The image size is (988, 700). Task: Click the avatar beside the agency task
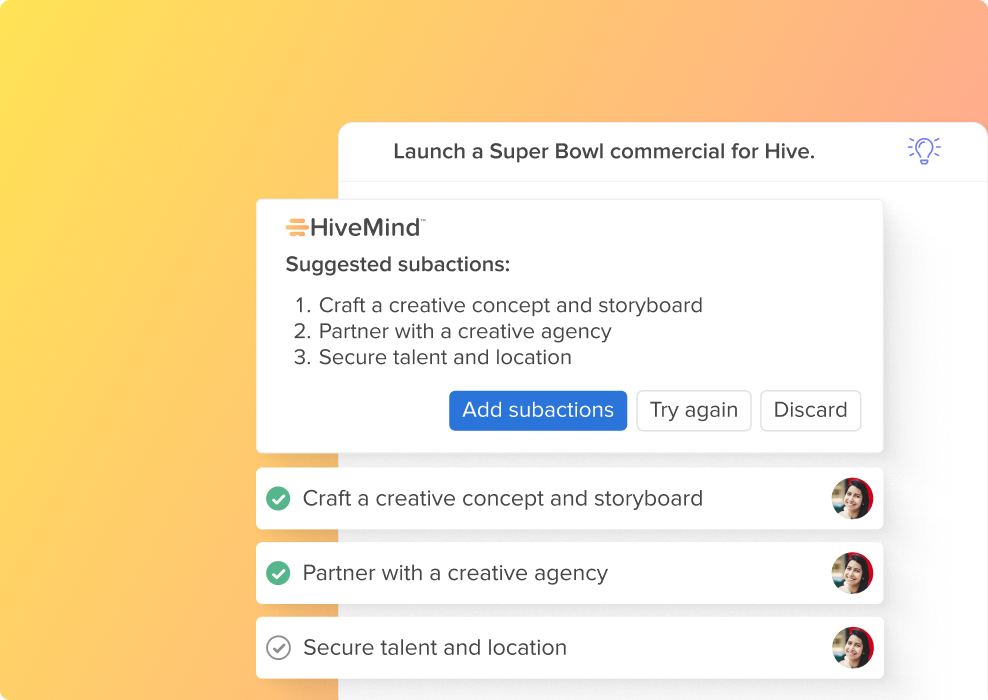[852, 573]
